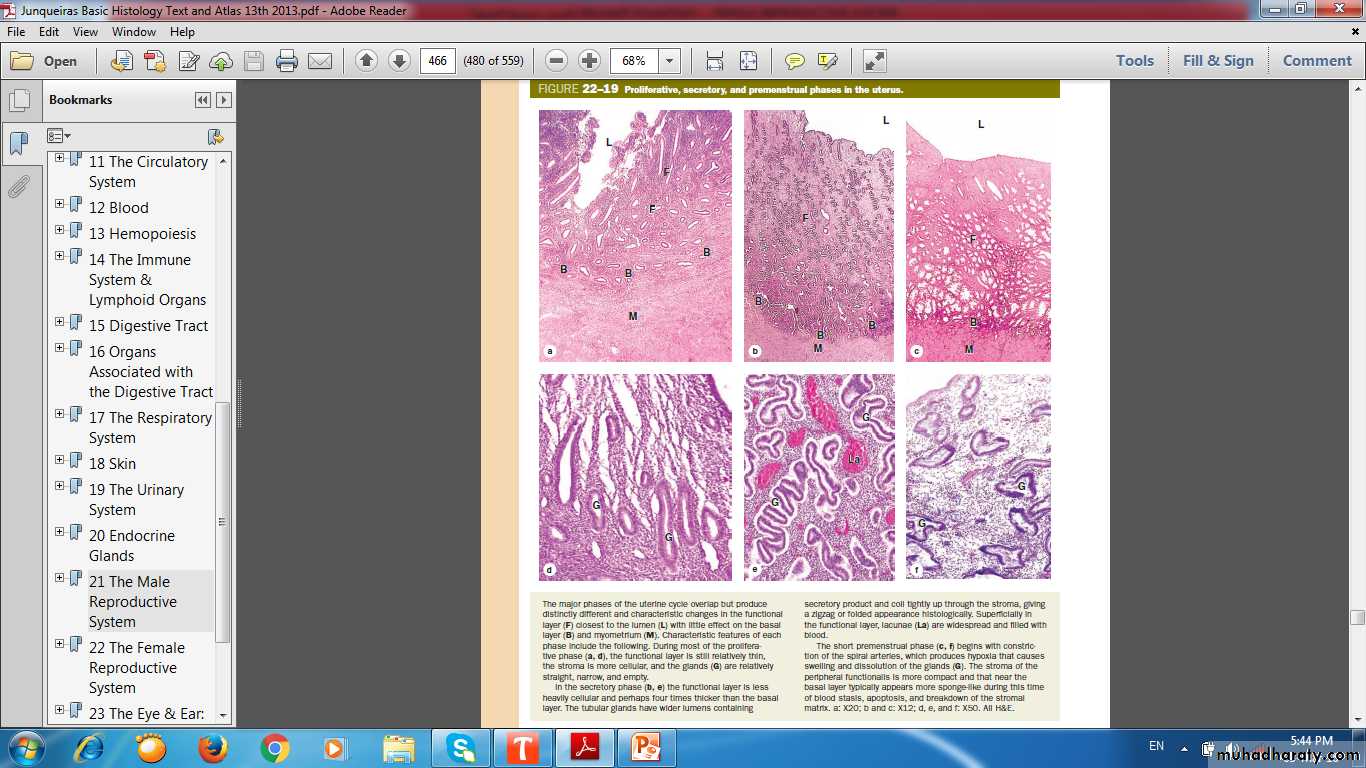This screenshot has width=1366, height=768.
Task: Expand the 22 The Female Reproductive System bookmark
Action: click(x=60, y=646)
